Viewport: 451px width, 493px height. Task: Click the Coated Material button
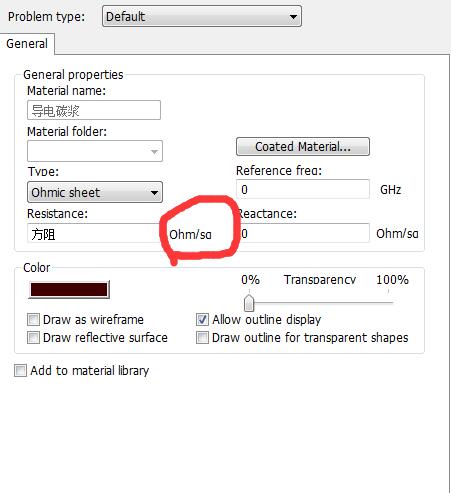pyautogui.click(x=303, y=146)
